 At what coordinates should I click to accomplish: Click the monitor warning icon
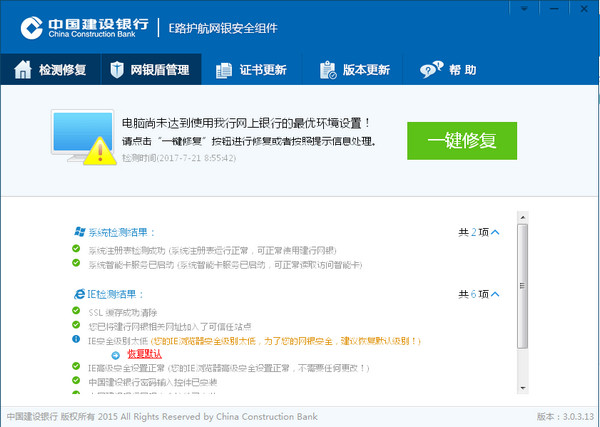pyautogui.click(x=84, y=137)
